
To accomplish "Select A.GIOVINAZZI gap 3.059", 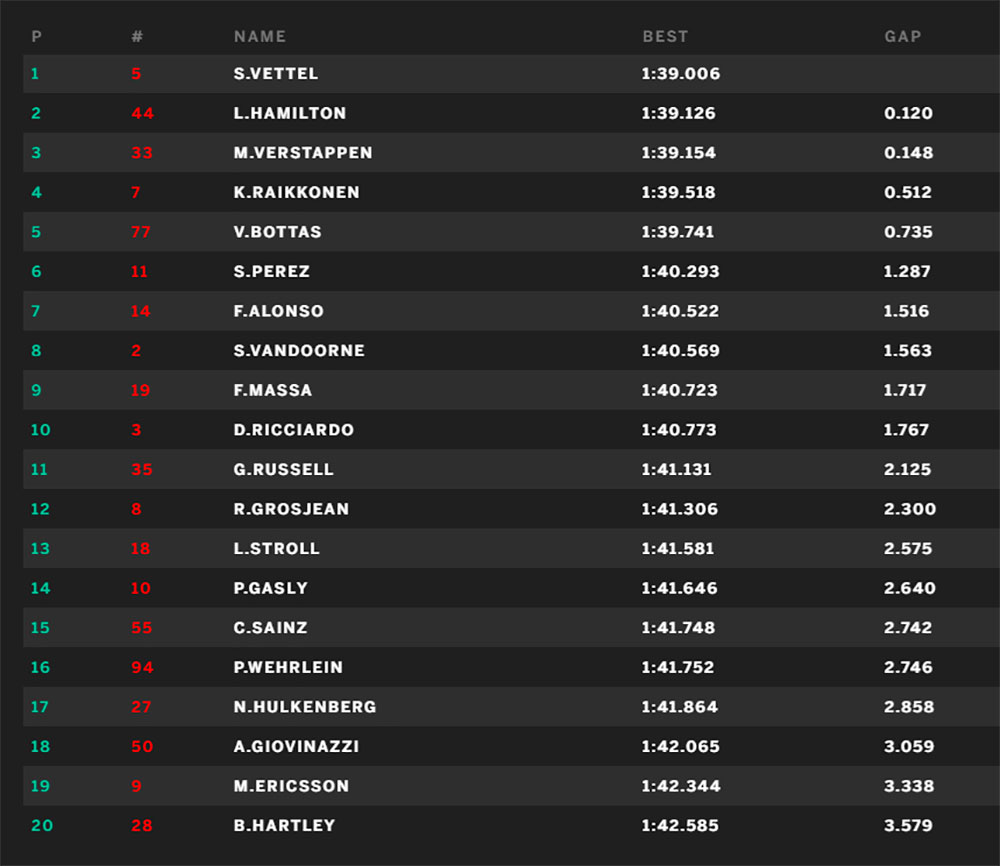I will click(908, 745).
